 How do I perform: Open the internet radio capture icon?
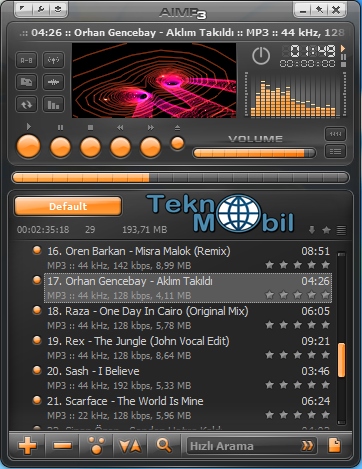point(53,61)
